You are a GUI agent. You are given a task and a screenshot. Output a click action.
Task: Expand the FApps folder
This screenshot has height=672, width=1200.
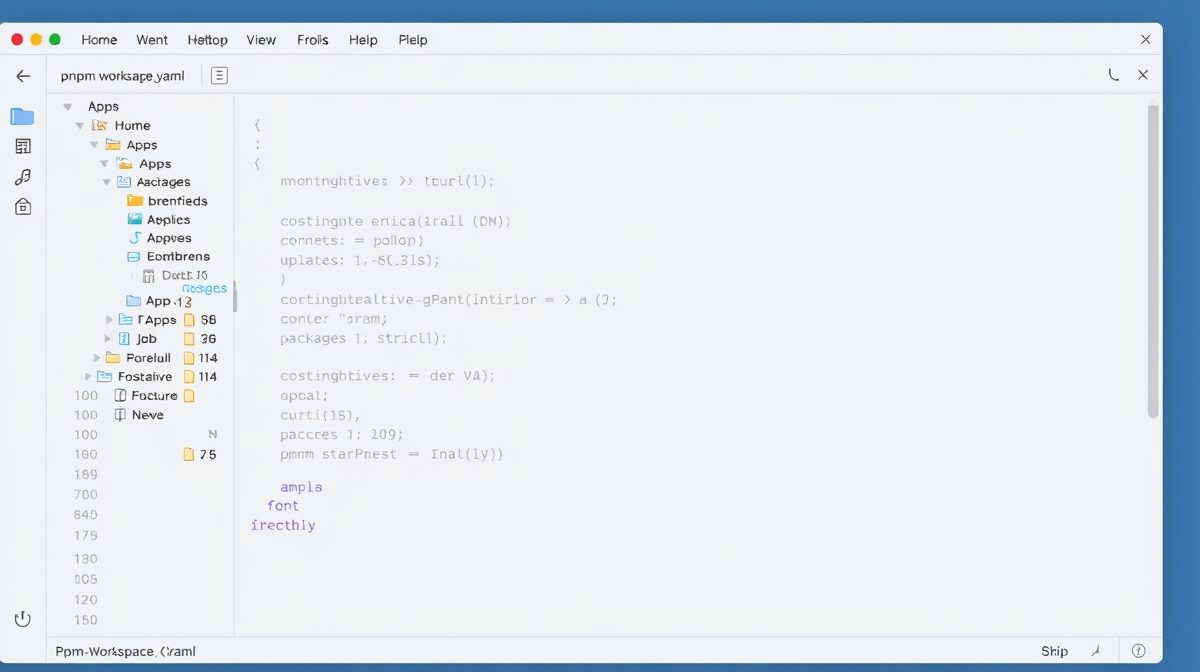(109, 320)
